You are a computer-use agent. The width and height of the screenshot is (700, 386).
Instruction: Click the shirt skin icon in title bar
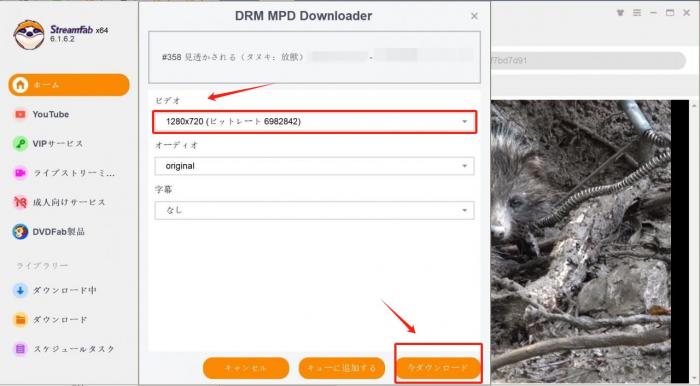(620, 13)
